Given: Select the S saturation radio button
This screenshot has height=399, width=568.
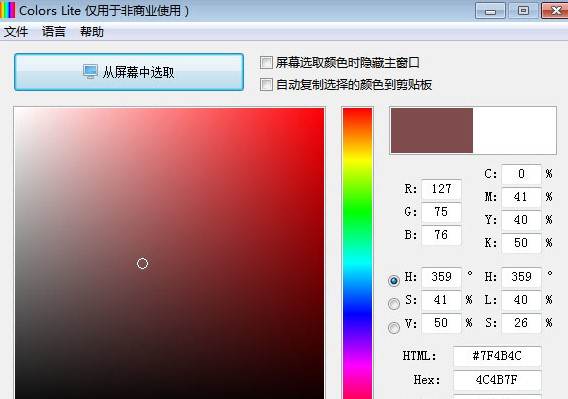Looking at the screenshot, I should [394, 304].
